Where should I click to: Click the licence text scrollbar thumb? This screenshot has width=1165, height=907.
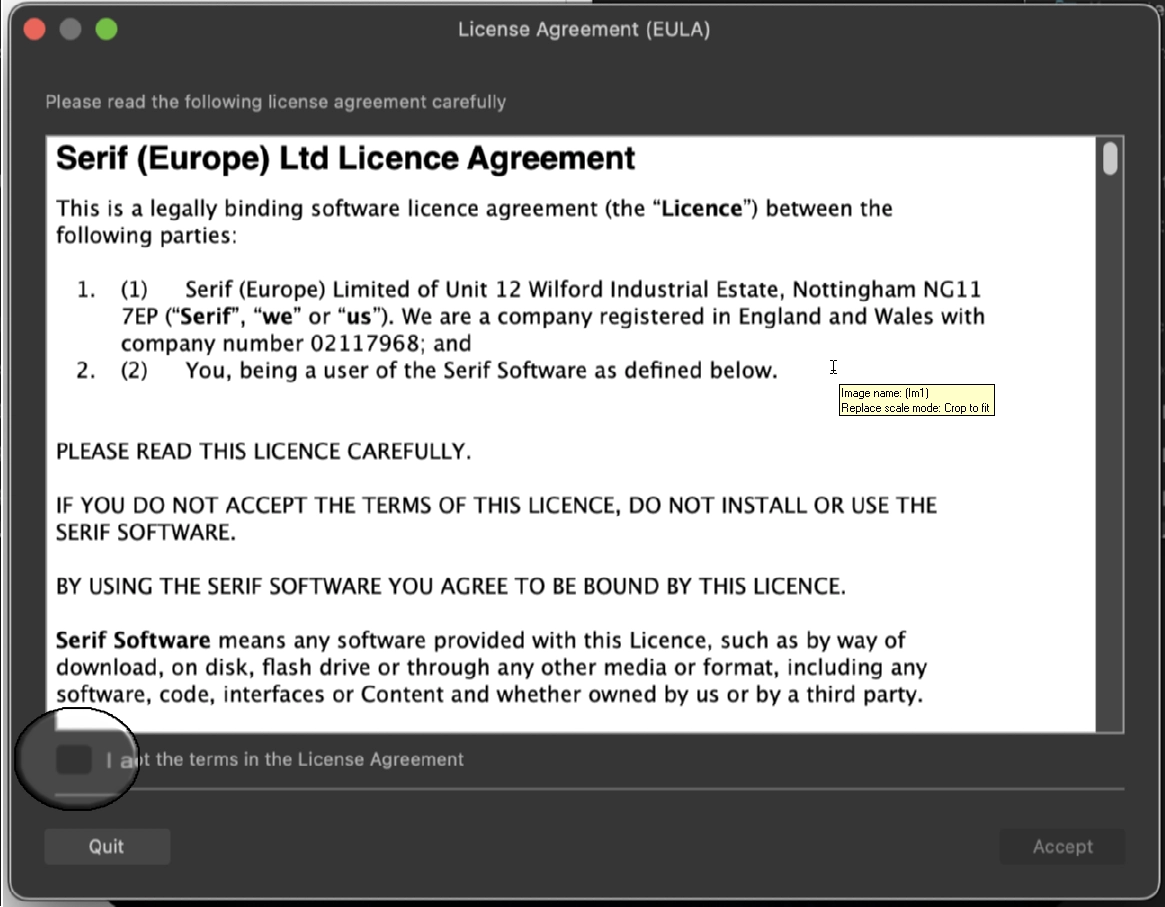coord(1110,158)
